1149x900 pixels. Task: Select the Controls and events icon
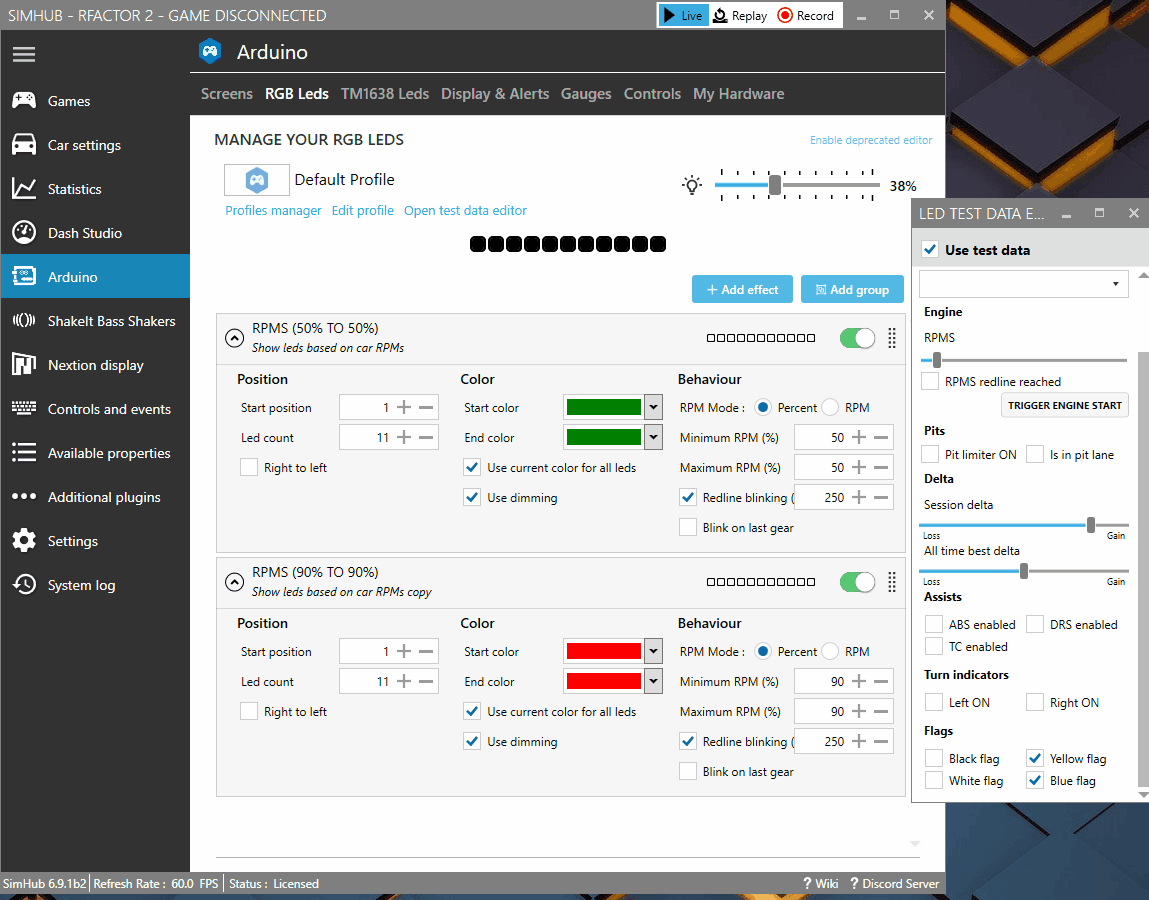click(x=24, y=408)
